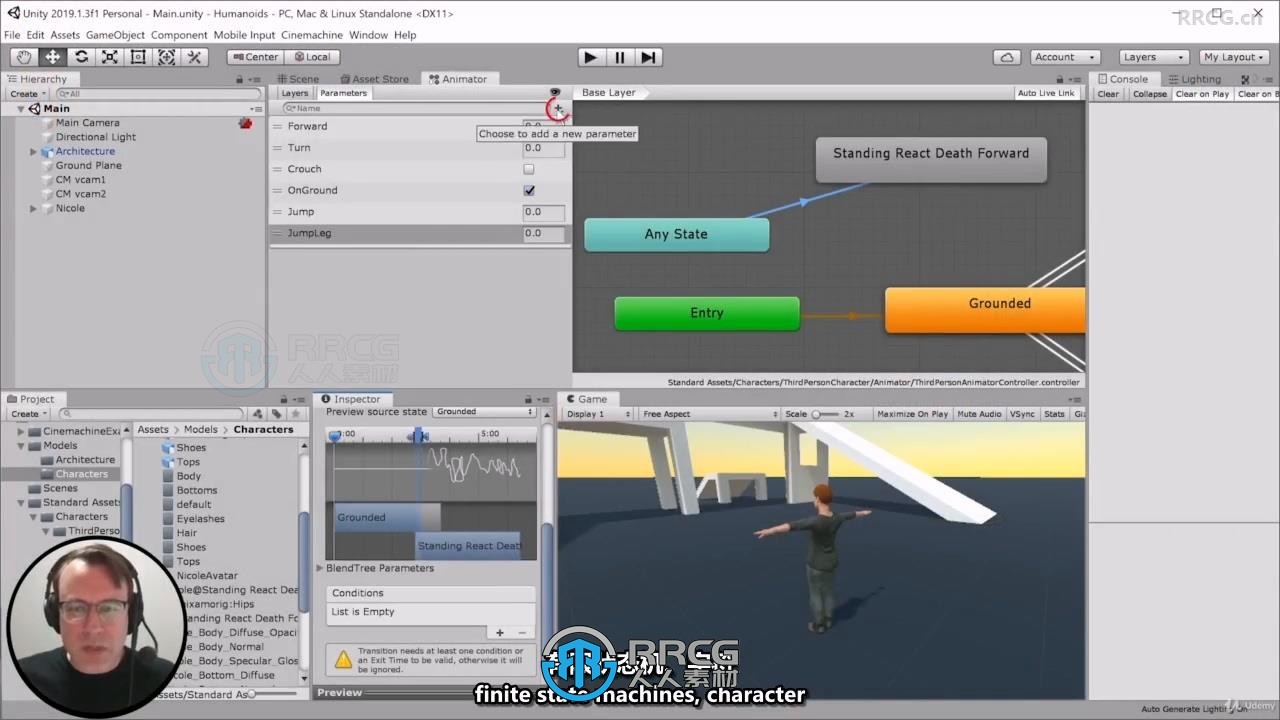The image size is (1280, 720).
Task: Click the Auto Live Link button
Action: (1046, 93)
